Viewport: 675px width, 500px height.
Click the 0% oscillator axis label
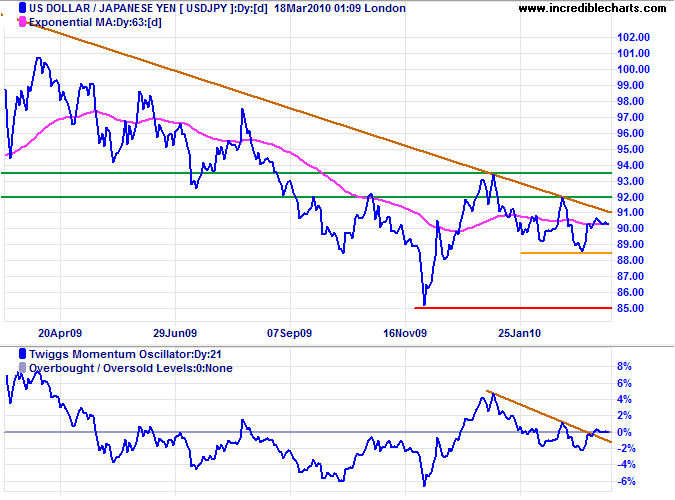(x=624, y=432)
